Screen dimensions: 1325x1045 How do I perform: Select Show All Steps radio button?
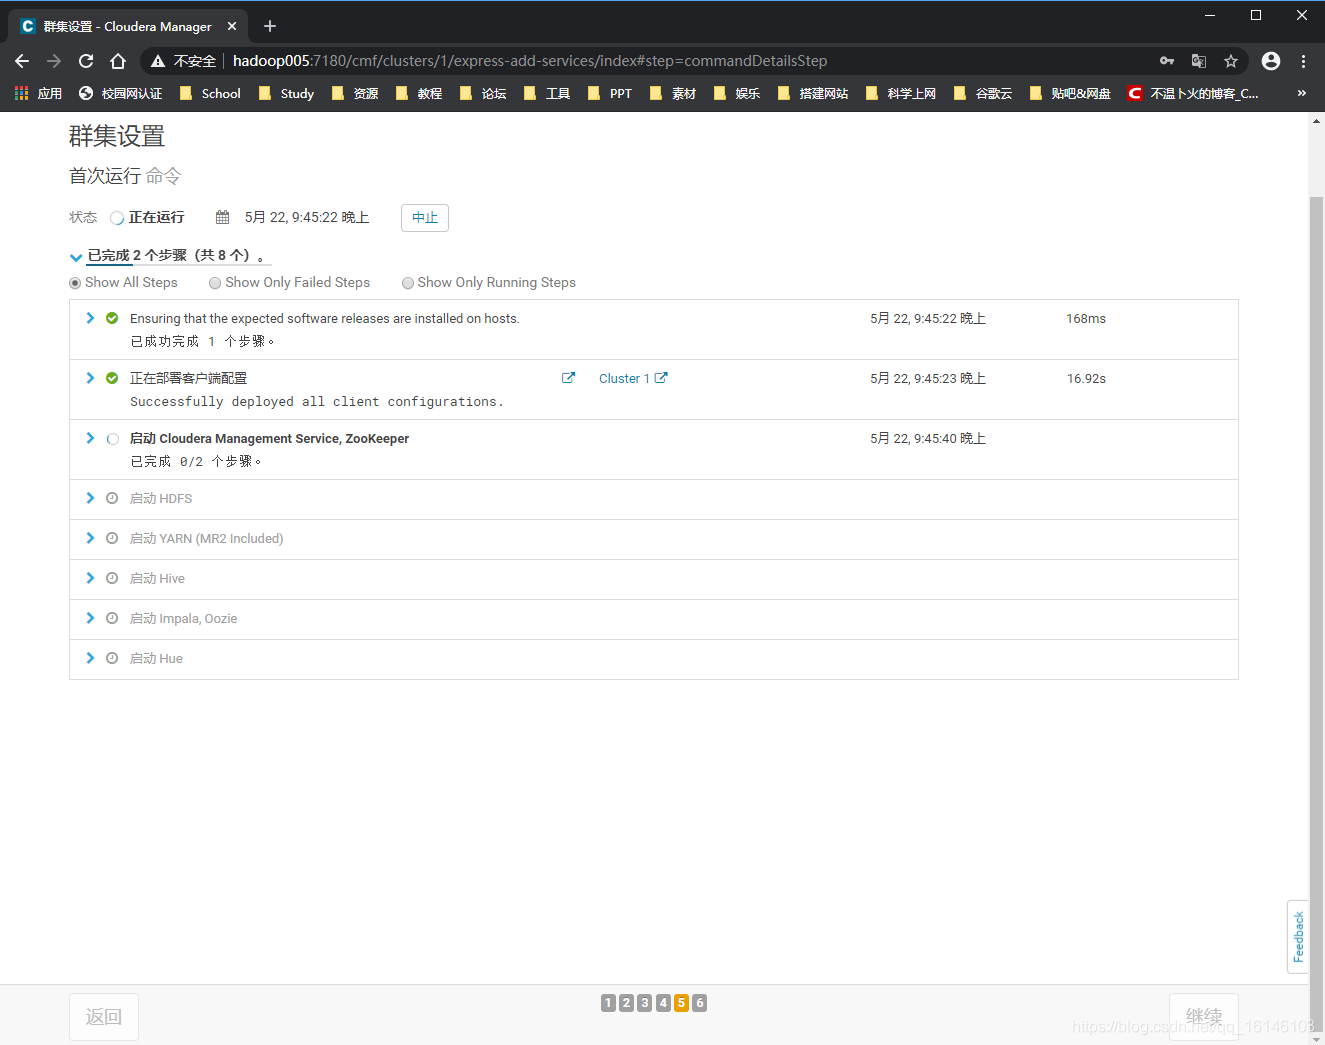[x=75, y=283]
